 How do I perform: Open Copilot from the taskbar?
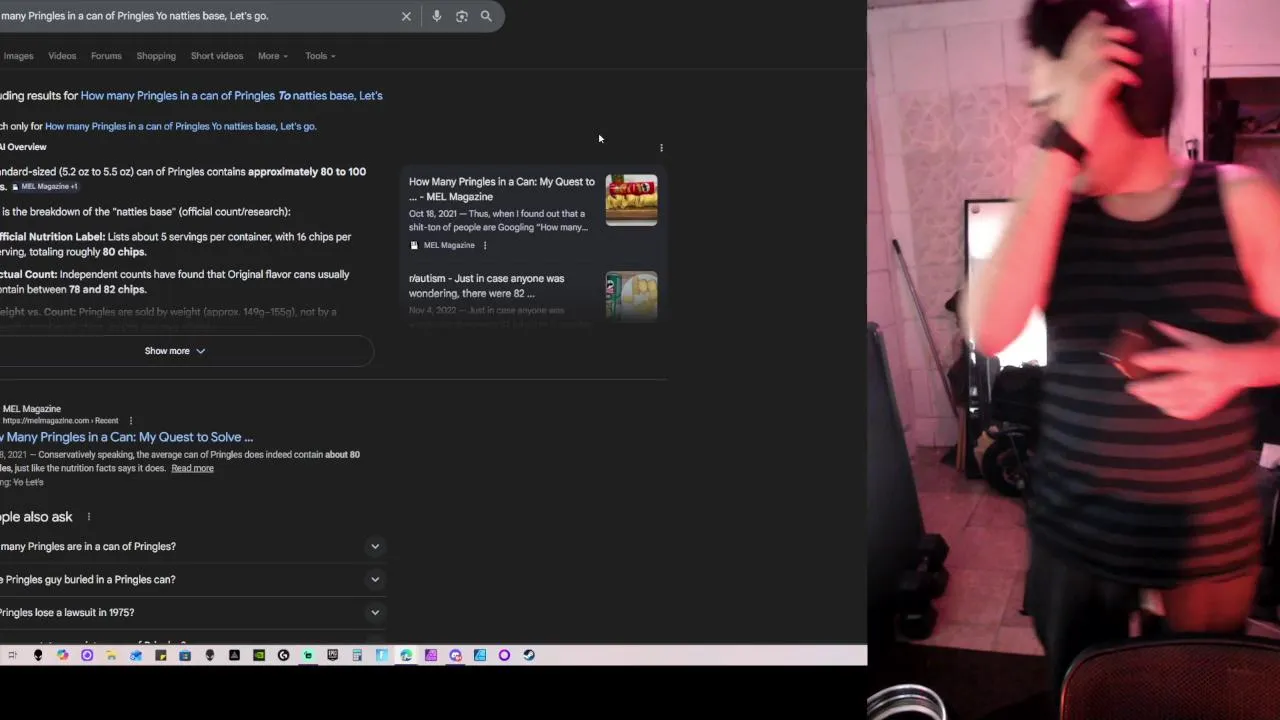pos(62,655)
